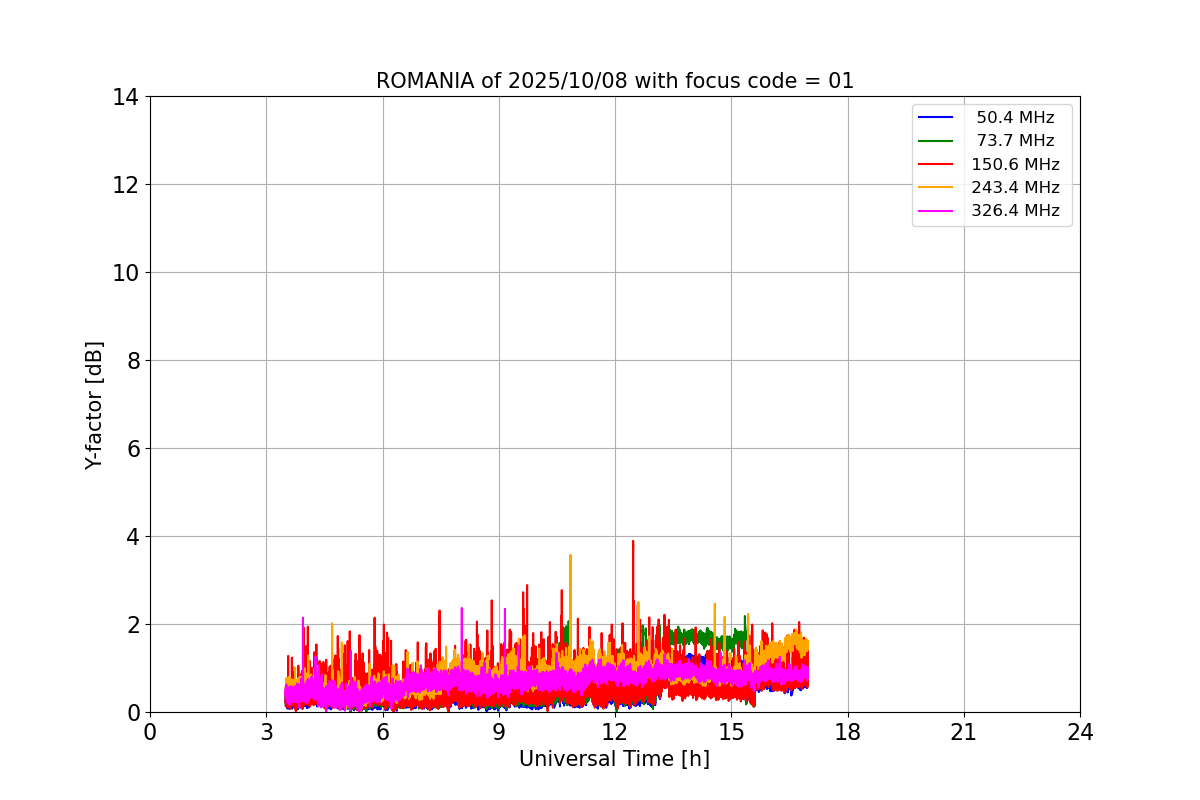
Task: Click the green line swatch in legend
Action: pos(936,141)
